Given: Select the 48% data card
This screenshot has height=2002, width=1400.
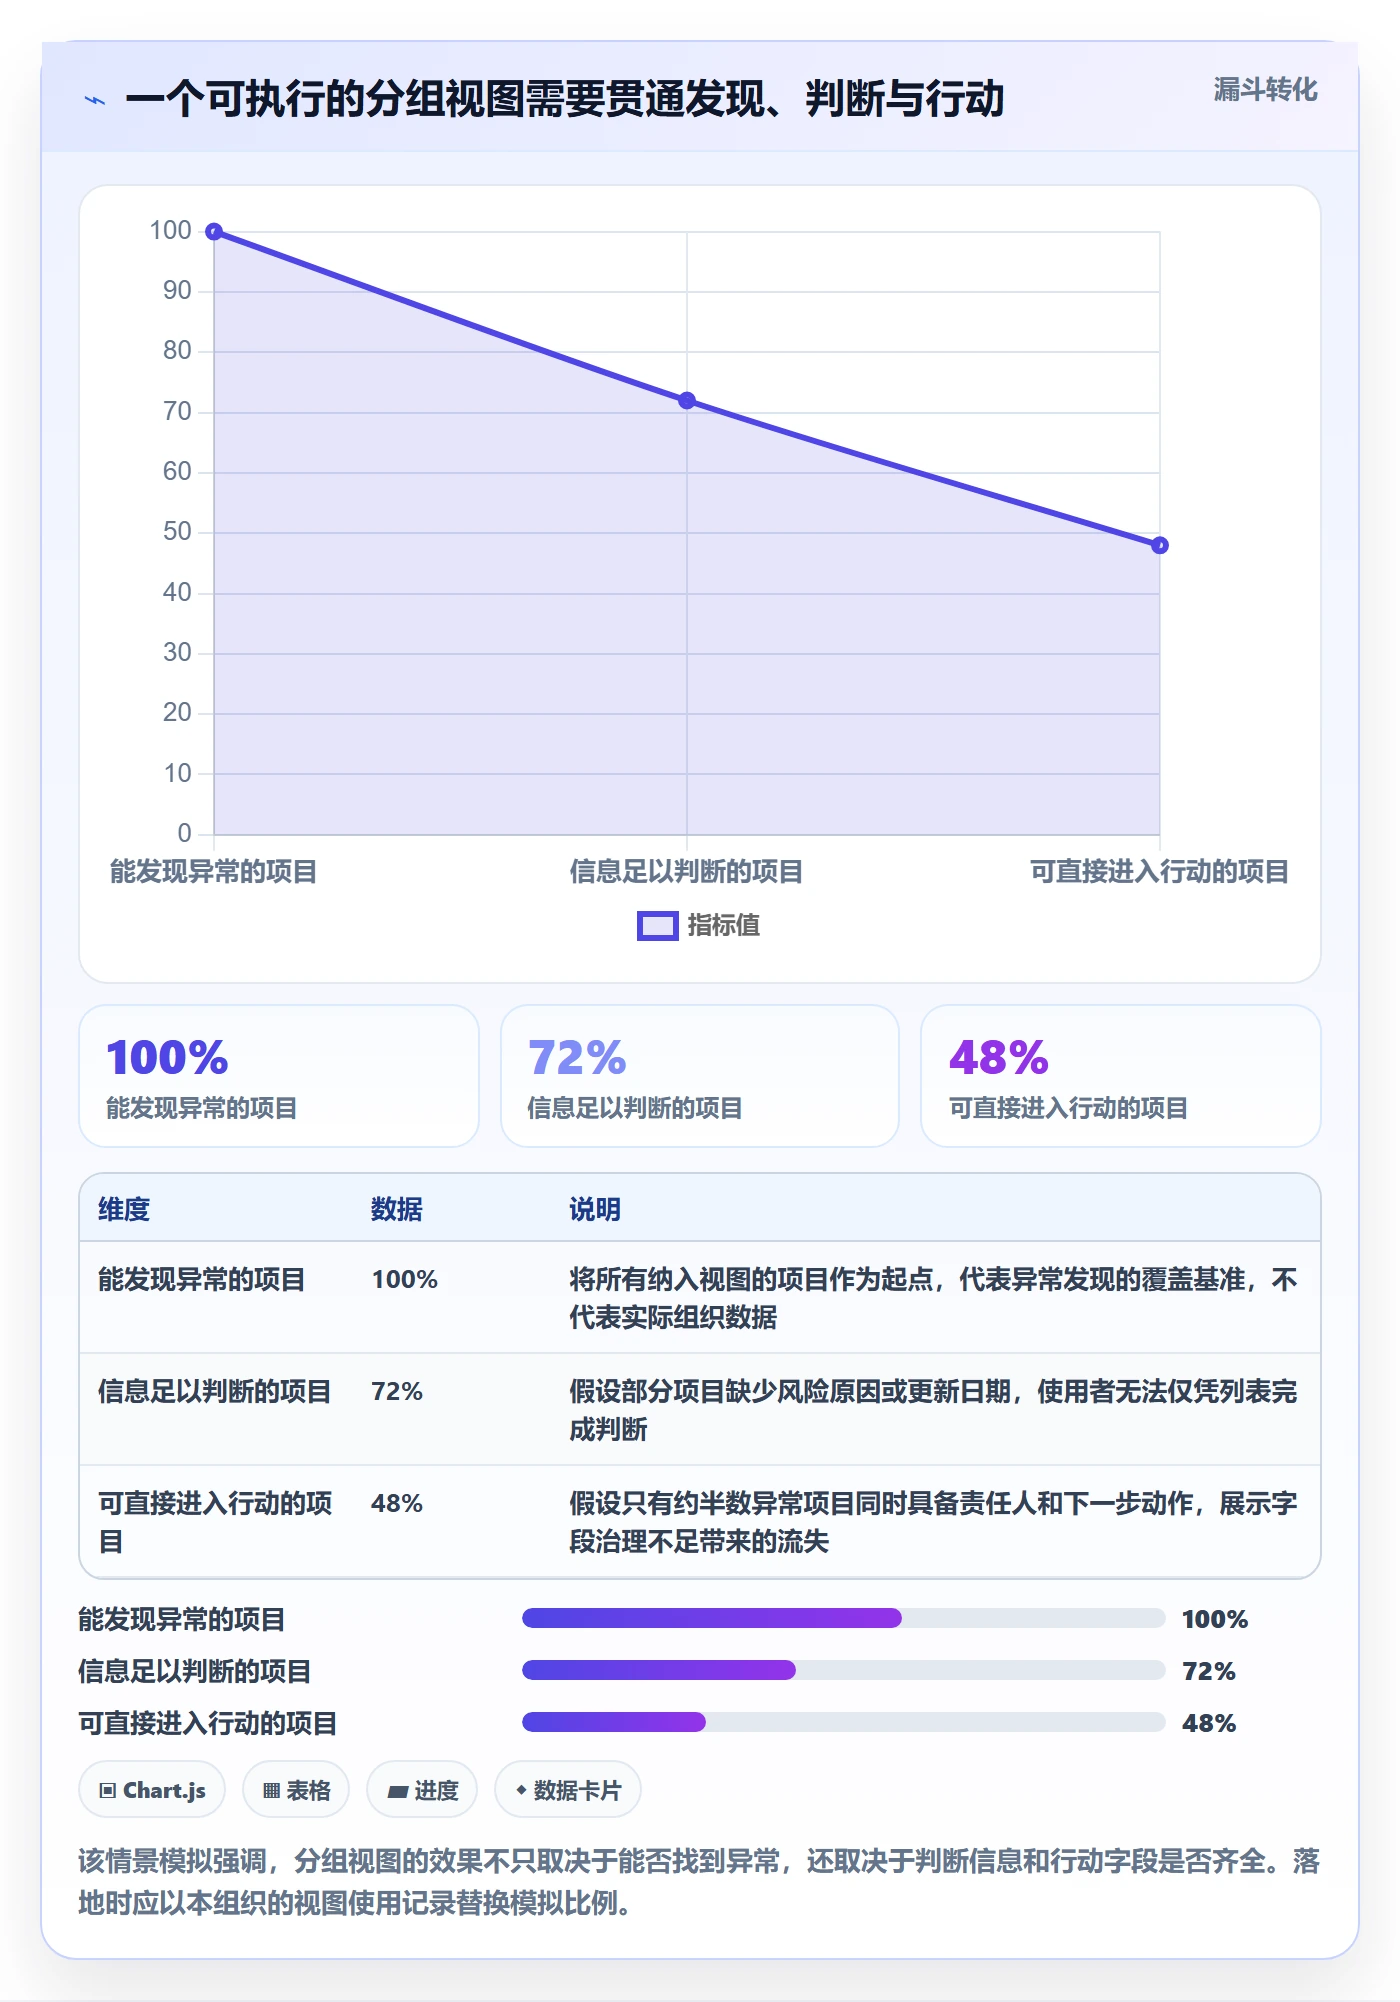Looking at the screenshot, I should coord(1121,1076).
